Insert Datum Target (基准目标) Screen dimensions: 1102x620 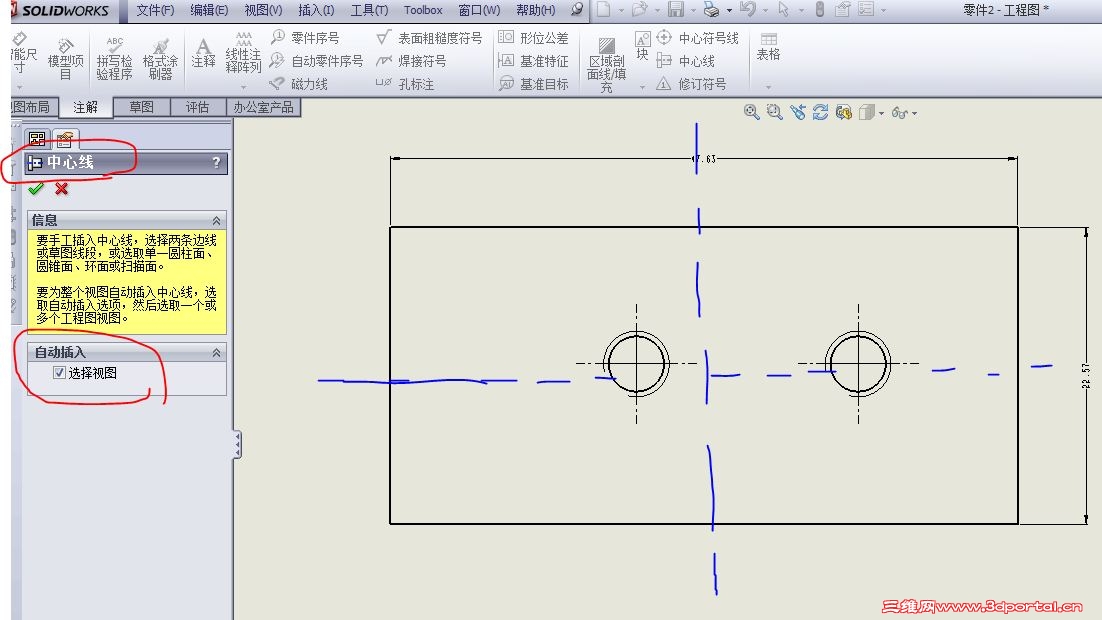point(533,84)
